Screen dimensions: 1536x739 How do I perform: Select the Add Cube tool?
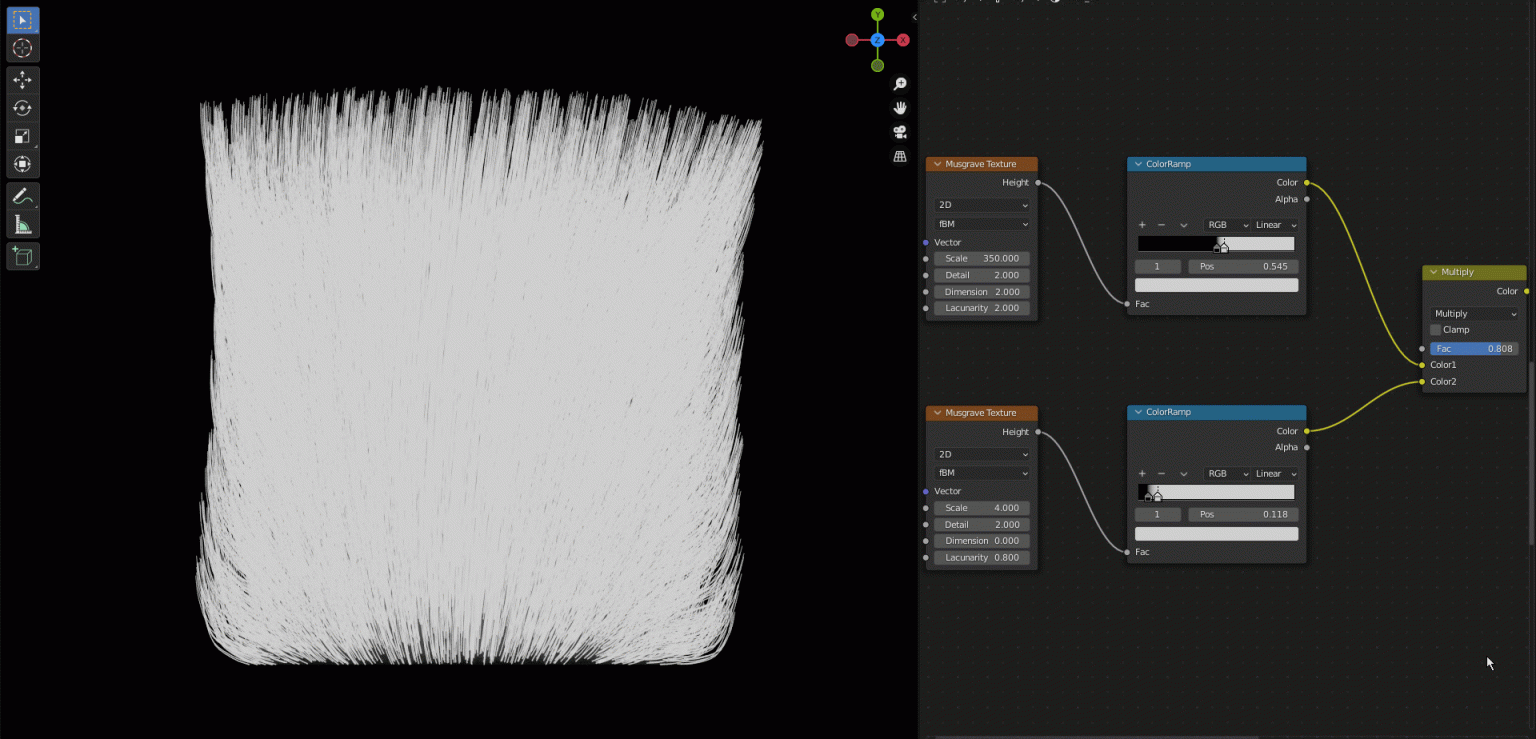tap(22, 256)
